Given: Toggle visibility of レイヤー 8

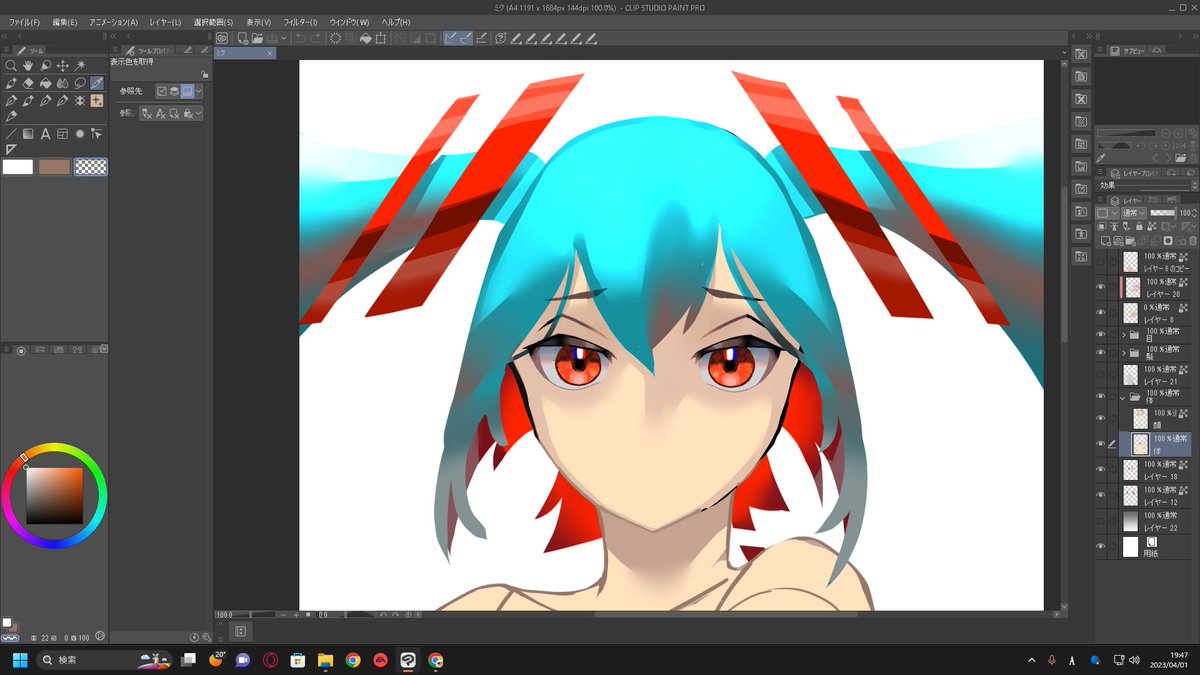Looking at the screenshot, I should tap(1101, 313).
